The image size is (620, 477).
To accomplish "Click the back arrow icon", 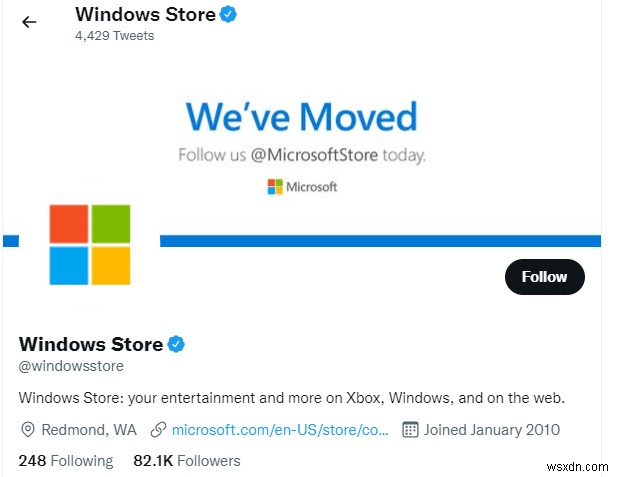I will pos(29,22).
